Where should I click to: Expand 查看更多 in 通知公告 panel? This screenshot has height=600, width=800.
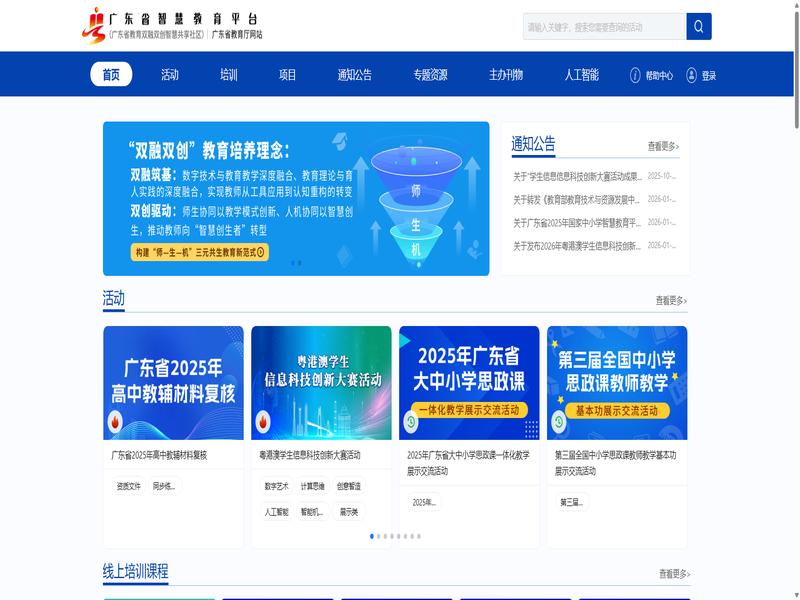coord(663,146)
